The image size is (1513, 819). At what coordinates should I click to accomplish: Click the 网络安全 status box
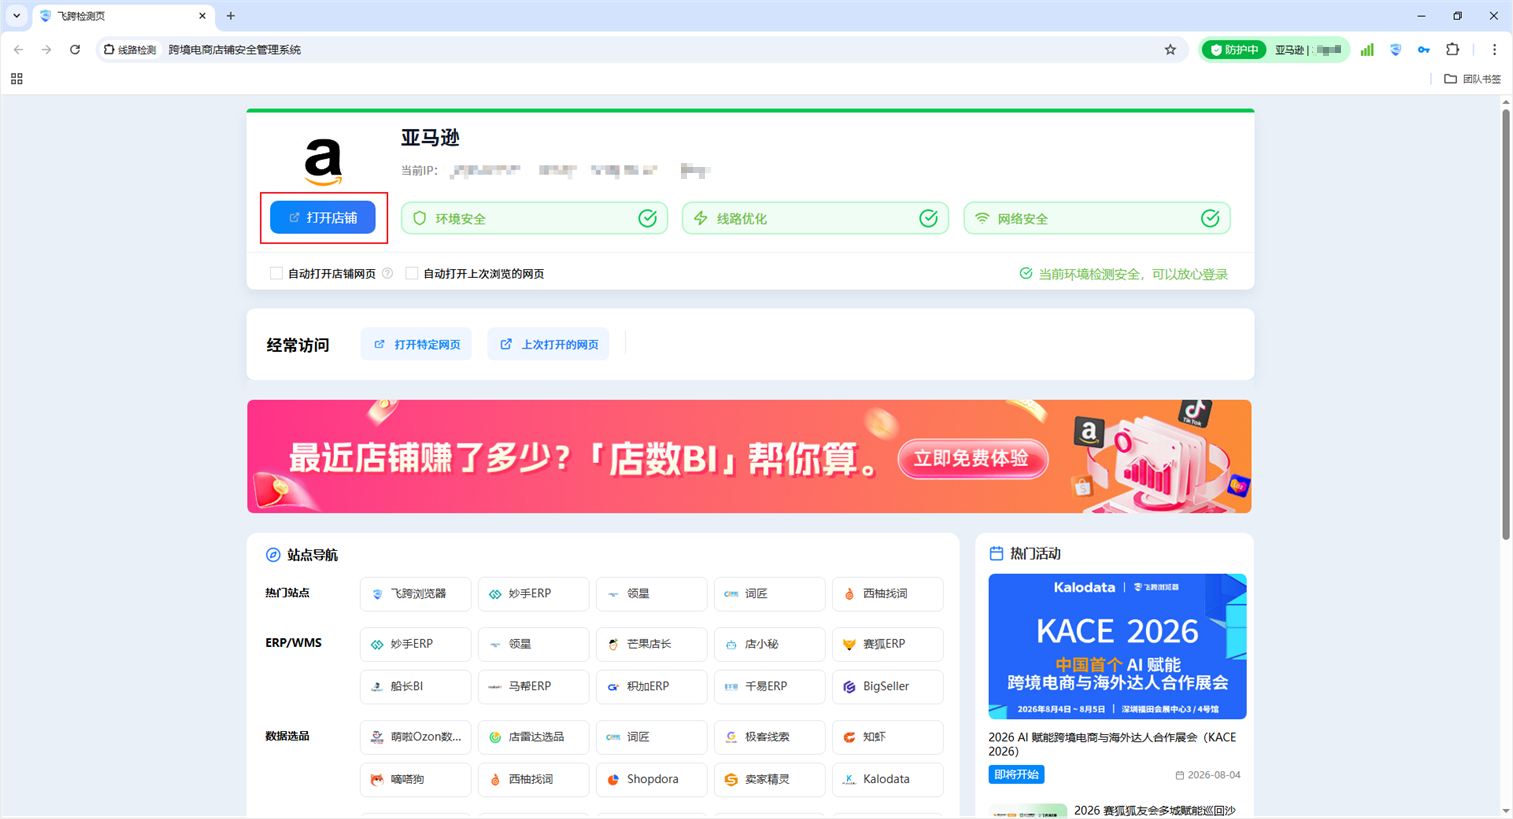1097,218
